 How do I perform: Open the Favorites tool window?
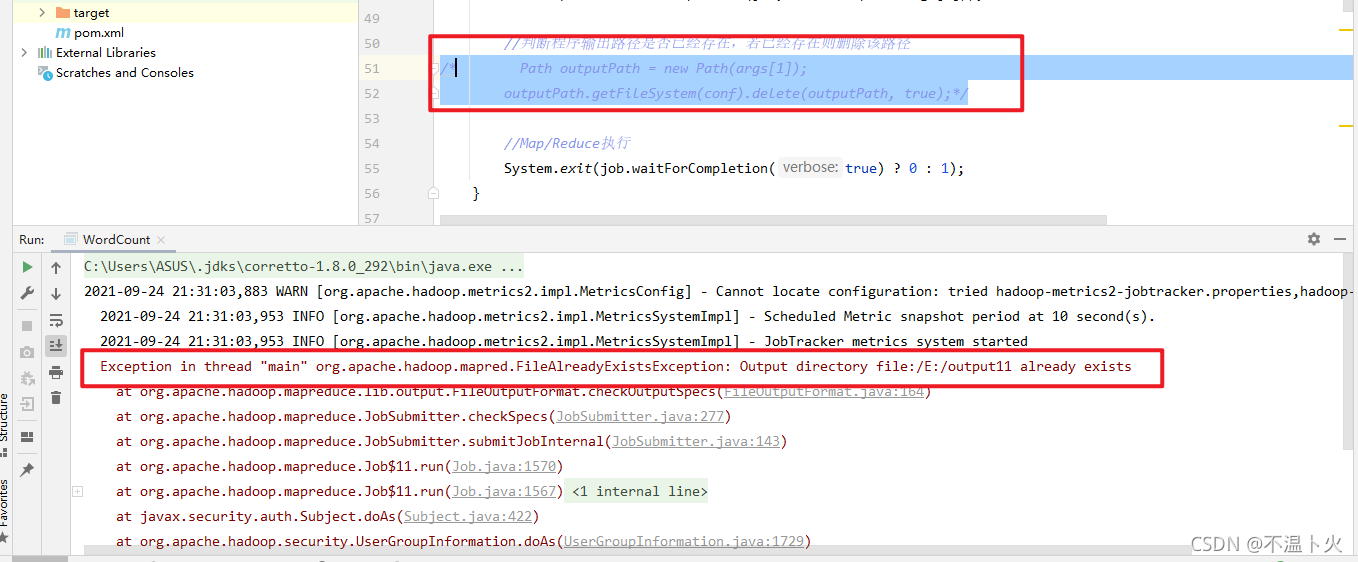(5, 509)
